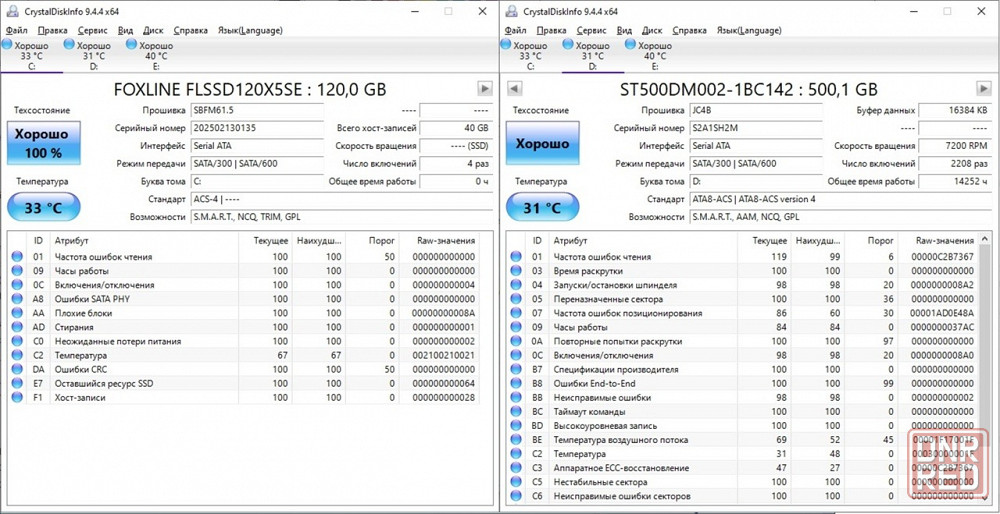This screenshot has width=1000, height=514.
Task: Click status orb for Время раскрутки row
Action: [516, 271]
